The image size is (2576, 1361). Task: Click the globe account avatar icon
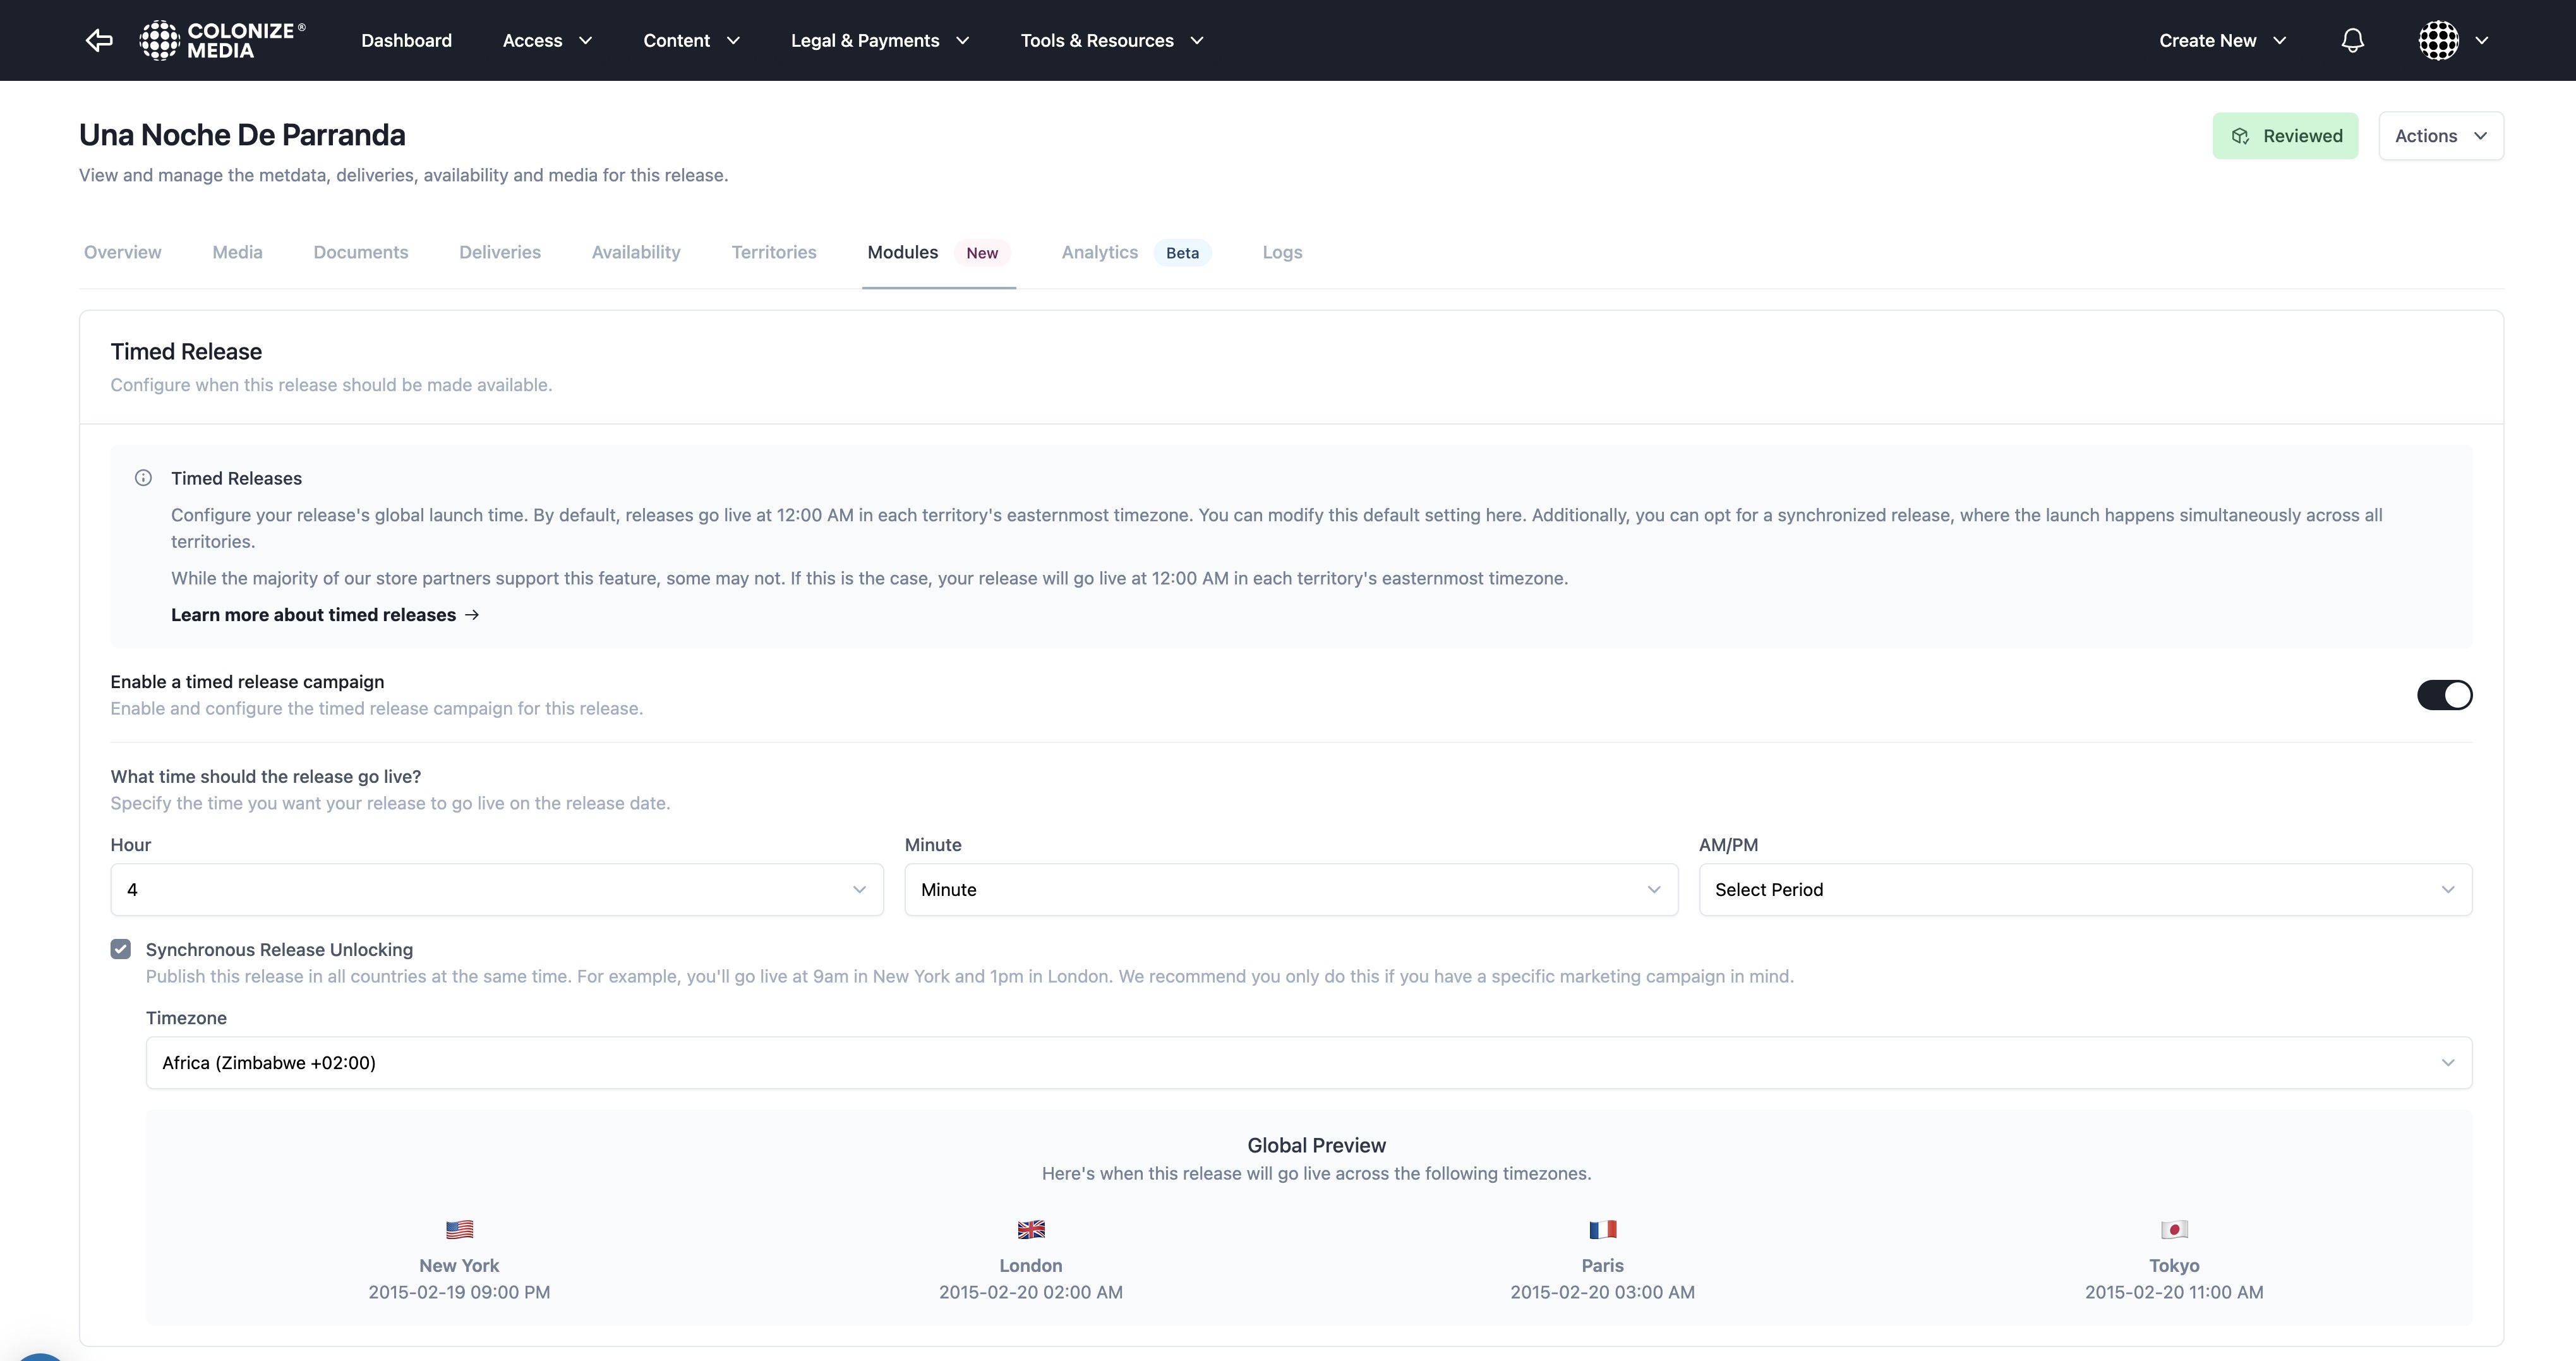coord(2438,40)
